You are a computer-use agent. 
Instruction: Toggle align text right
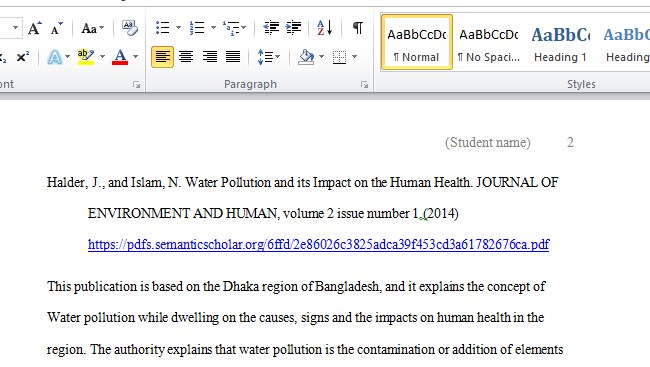[x=210, y=57]
